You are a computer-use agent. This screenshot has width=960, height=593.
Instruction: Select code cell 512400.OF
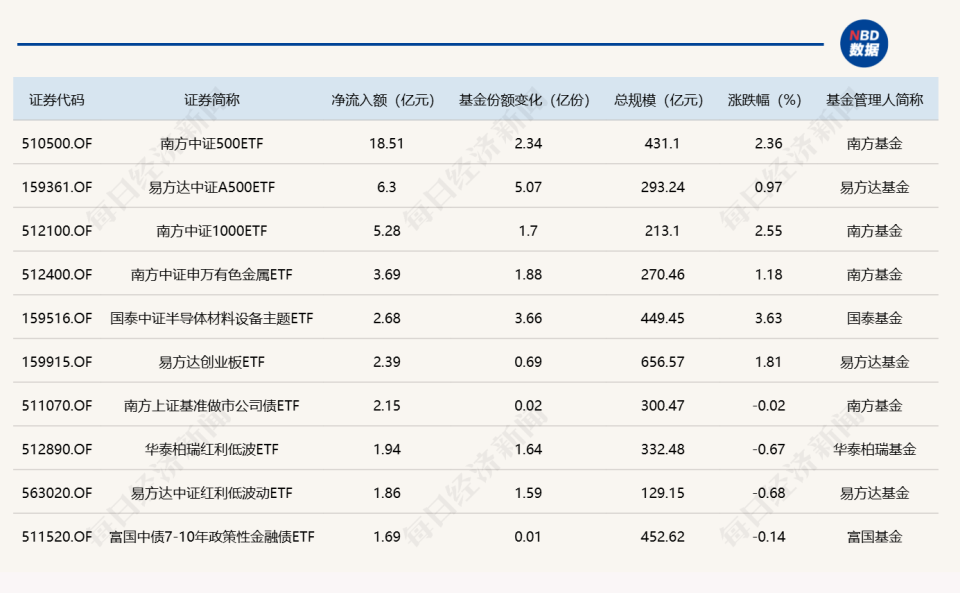click(x=57, y=274)
